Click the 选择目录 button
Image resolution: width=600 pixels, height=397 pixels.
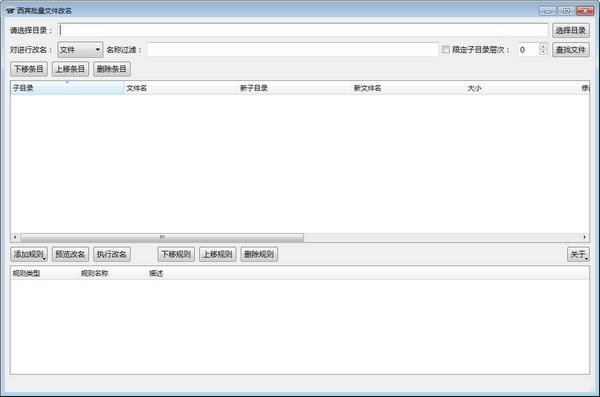click(x=571, y=30)
